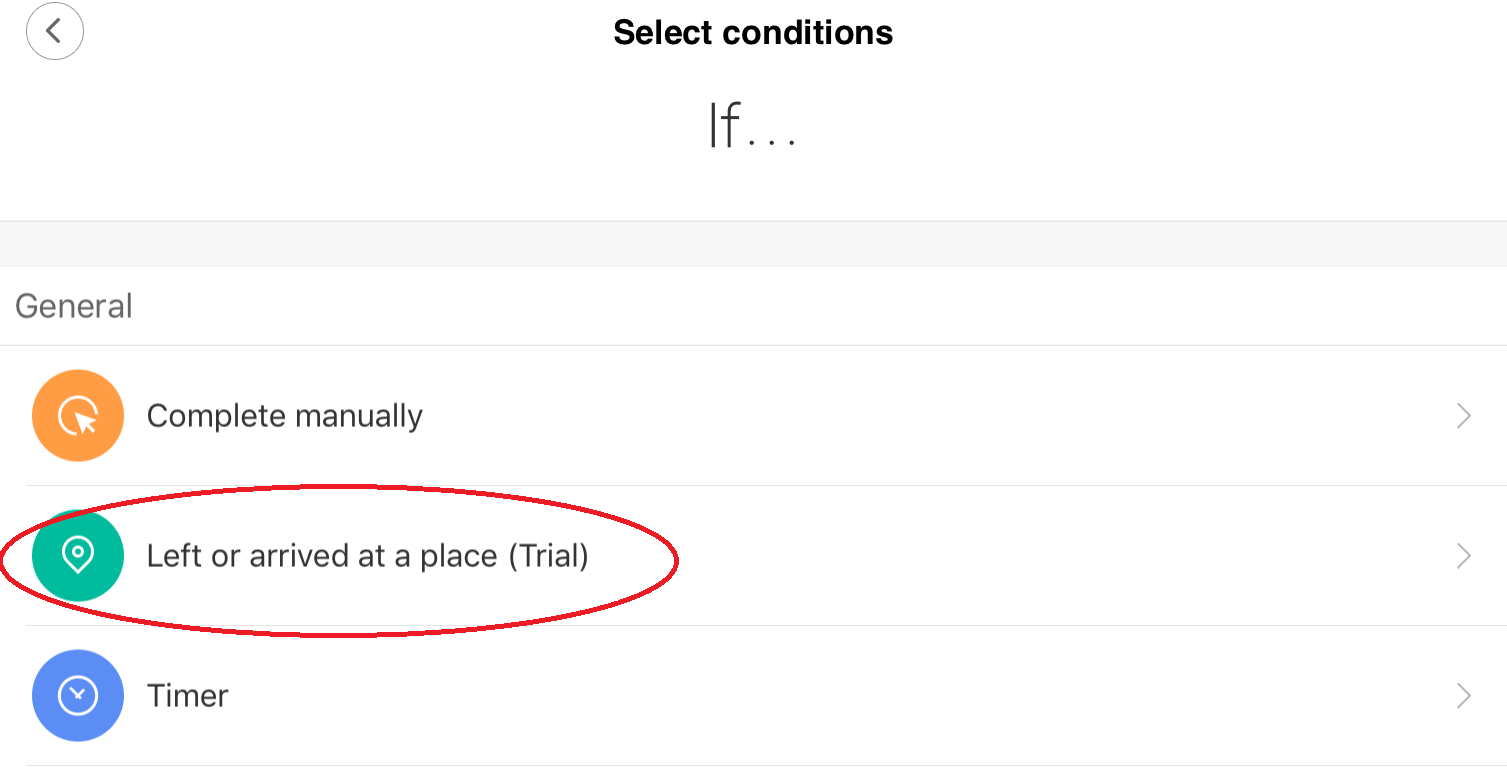This screenshot has width=1507, height=772.
Task: Click the (Trial) tag in the location label
Action: [x=548, y=556]
